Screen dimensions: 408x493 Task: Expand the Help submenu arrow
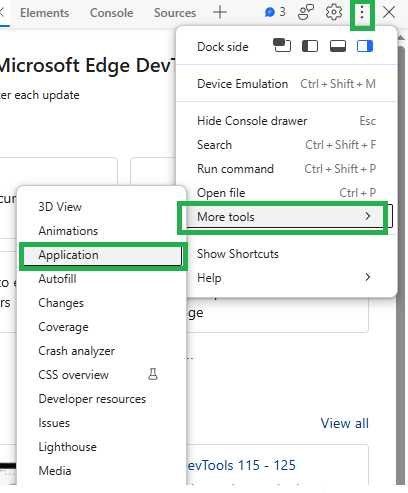[368, 277]
